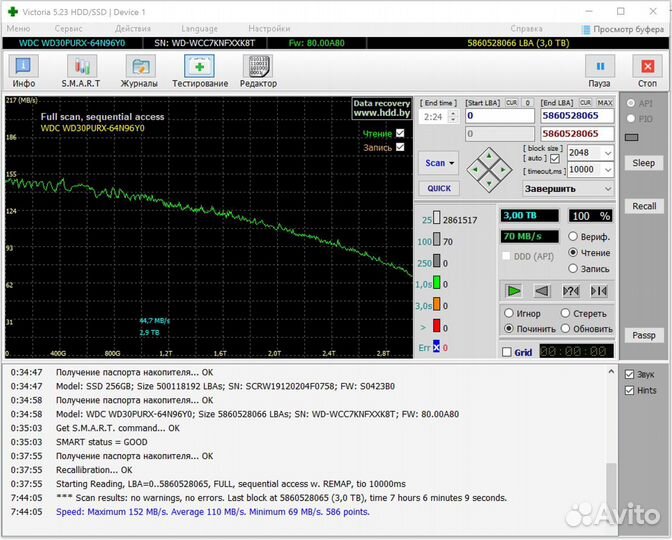Image resolution: width=672 pixels, height=540 pixels.
Task: Open the Сервис menu
Action: [68, 29]
